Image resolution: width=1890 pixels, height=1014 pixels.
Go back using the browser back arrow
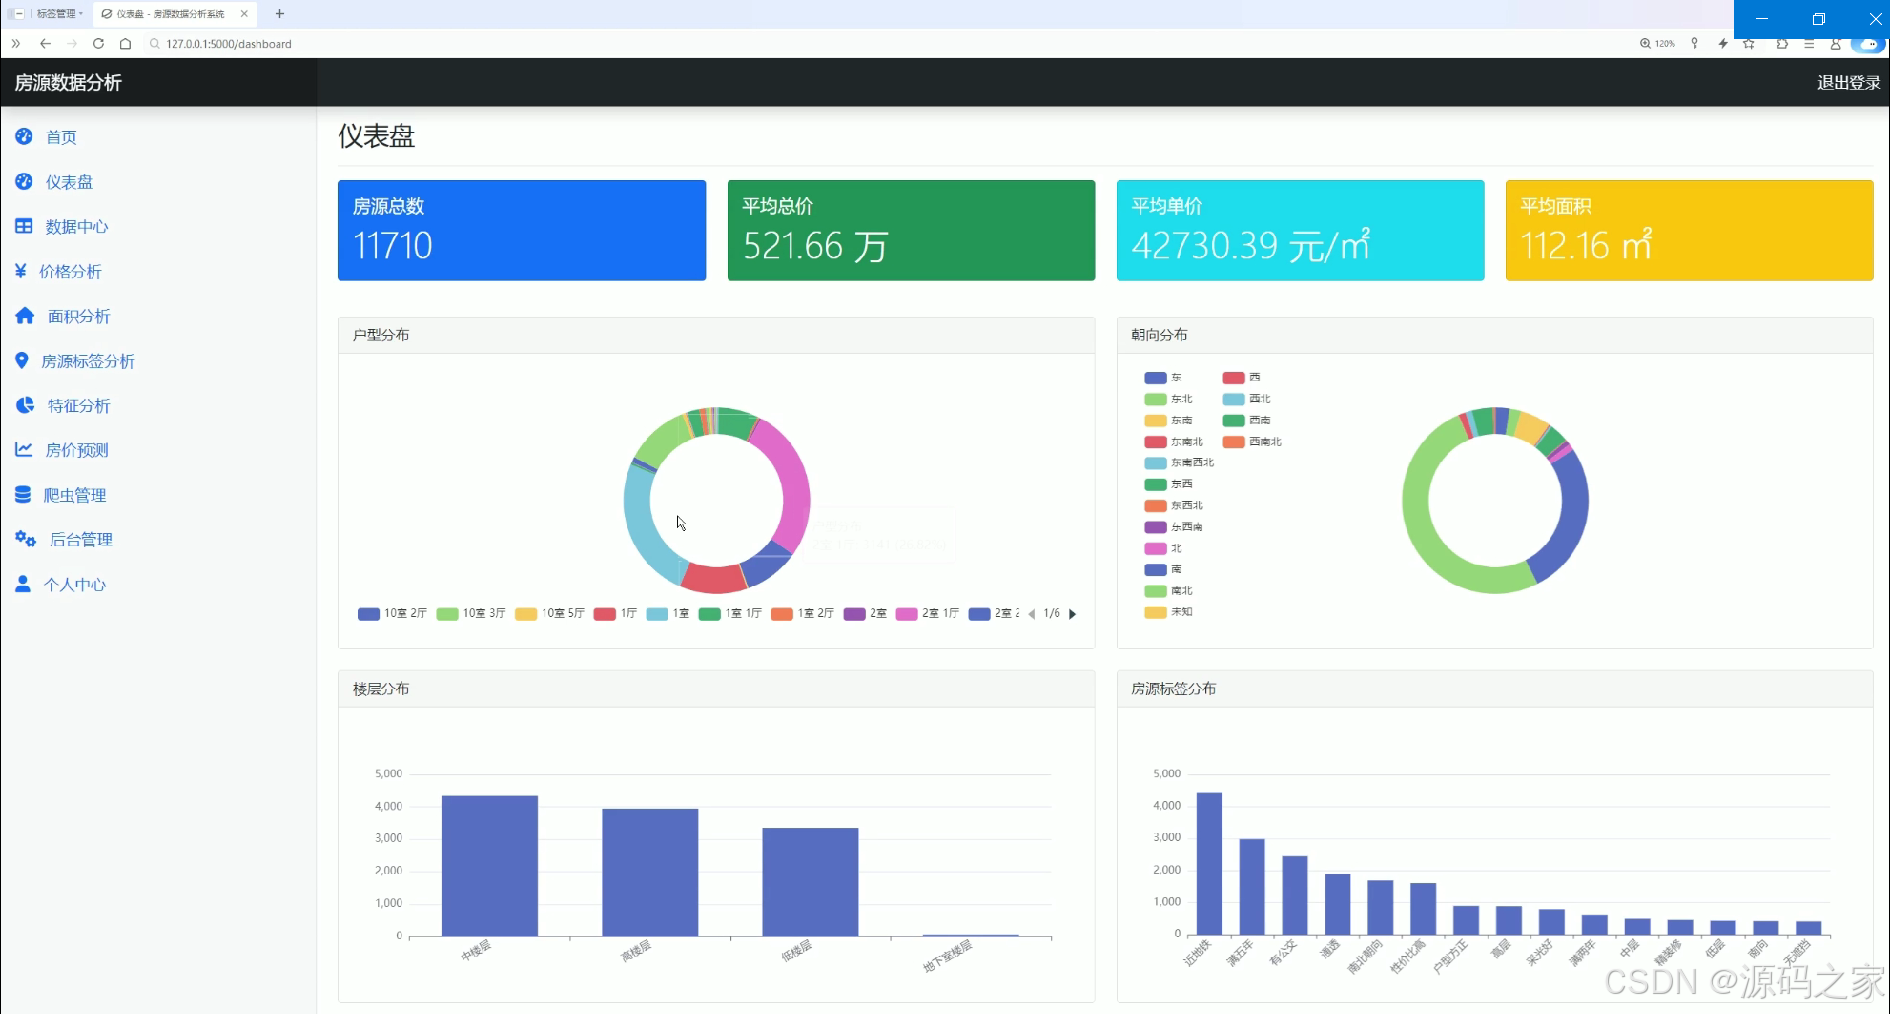pos(45,44)
